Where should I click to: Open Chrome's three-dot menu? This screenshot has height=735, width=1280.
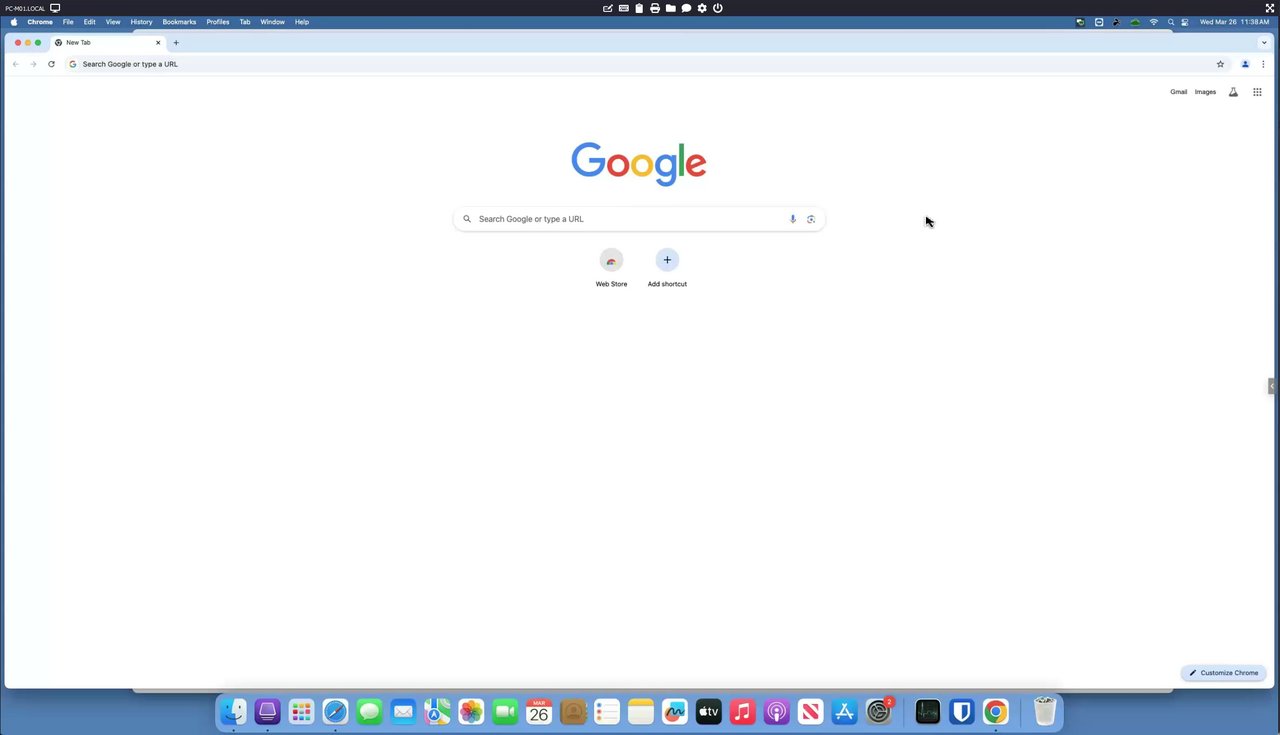[1263, 64]
